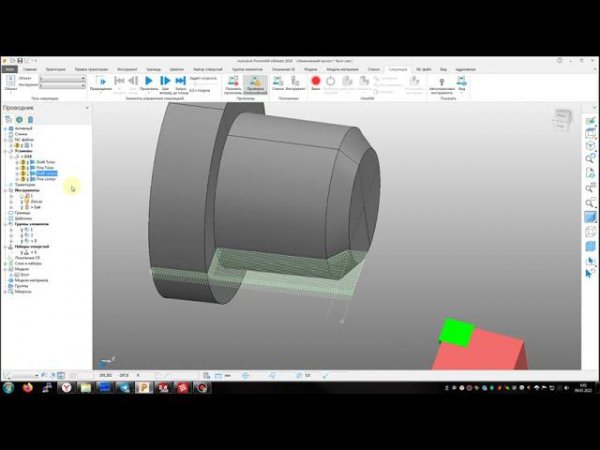Expand the Макросы tree node
The image size is (600, 450).
[x=5, y=292]
